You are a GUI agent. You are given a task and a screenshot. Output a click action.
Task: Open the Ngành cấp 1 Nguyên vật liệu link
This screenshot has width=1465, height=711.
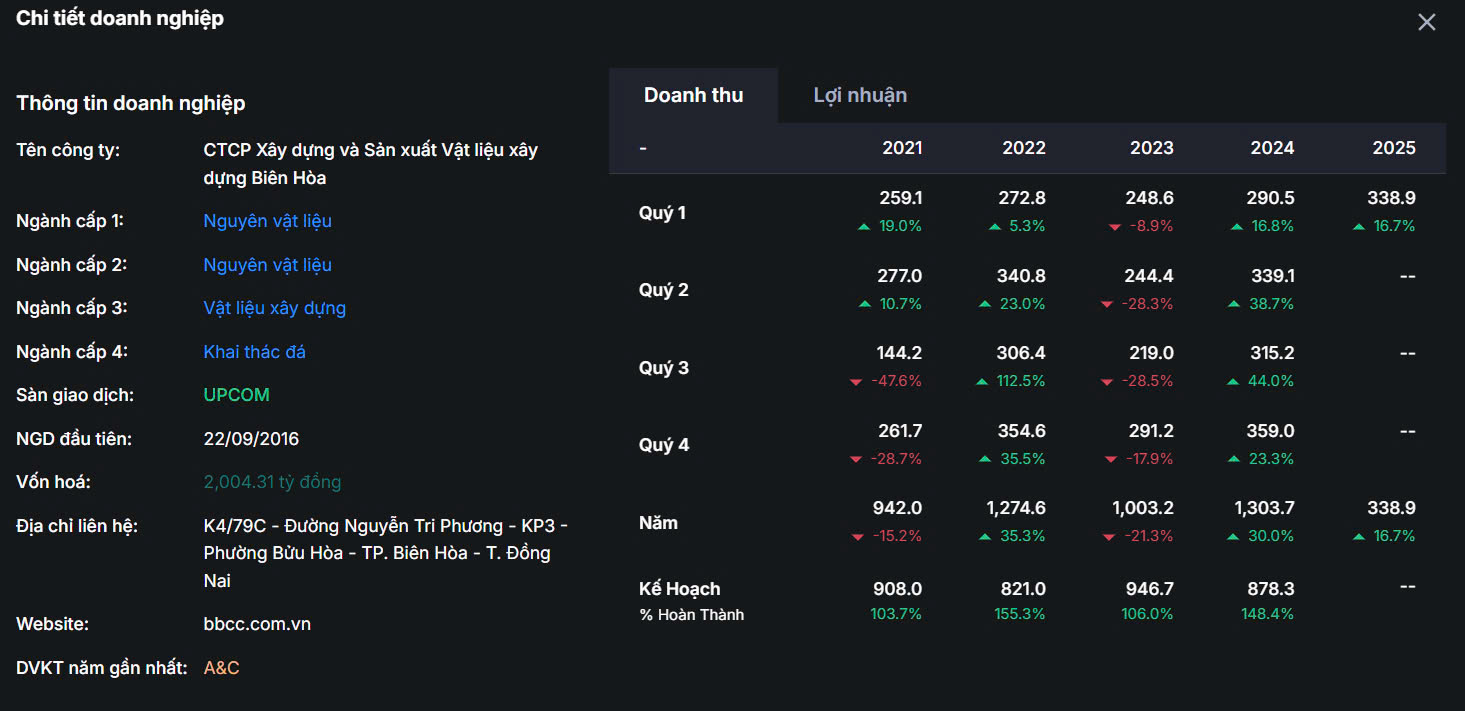point(267,221)
